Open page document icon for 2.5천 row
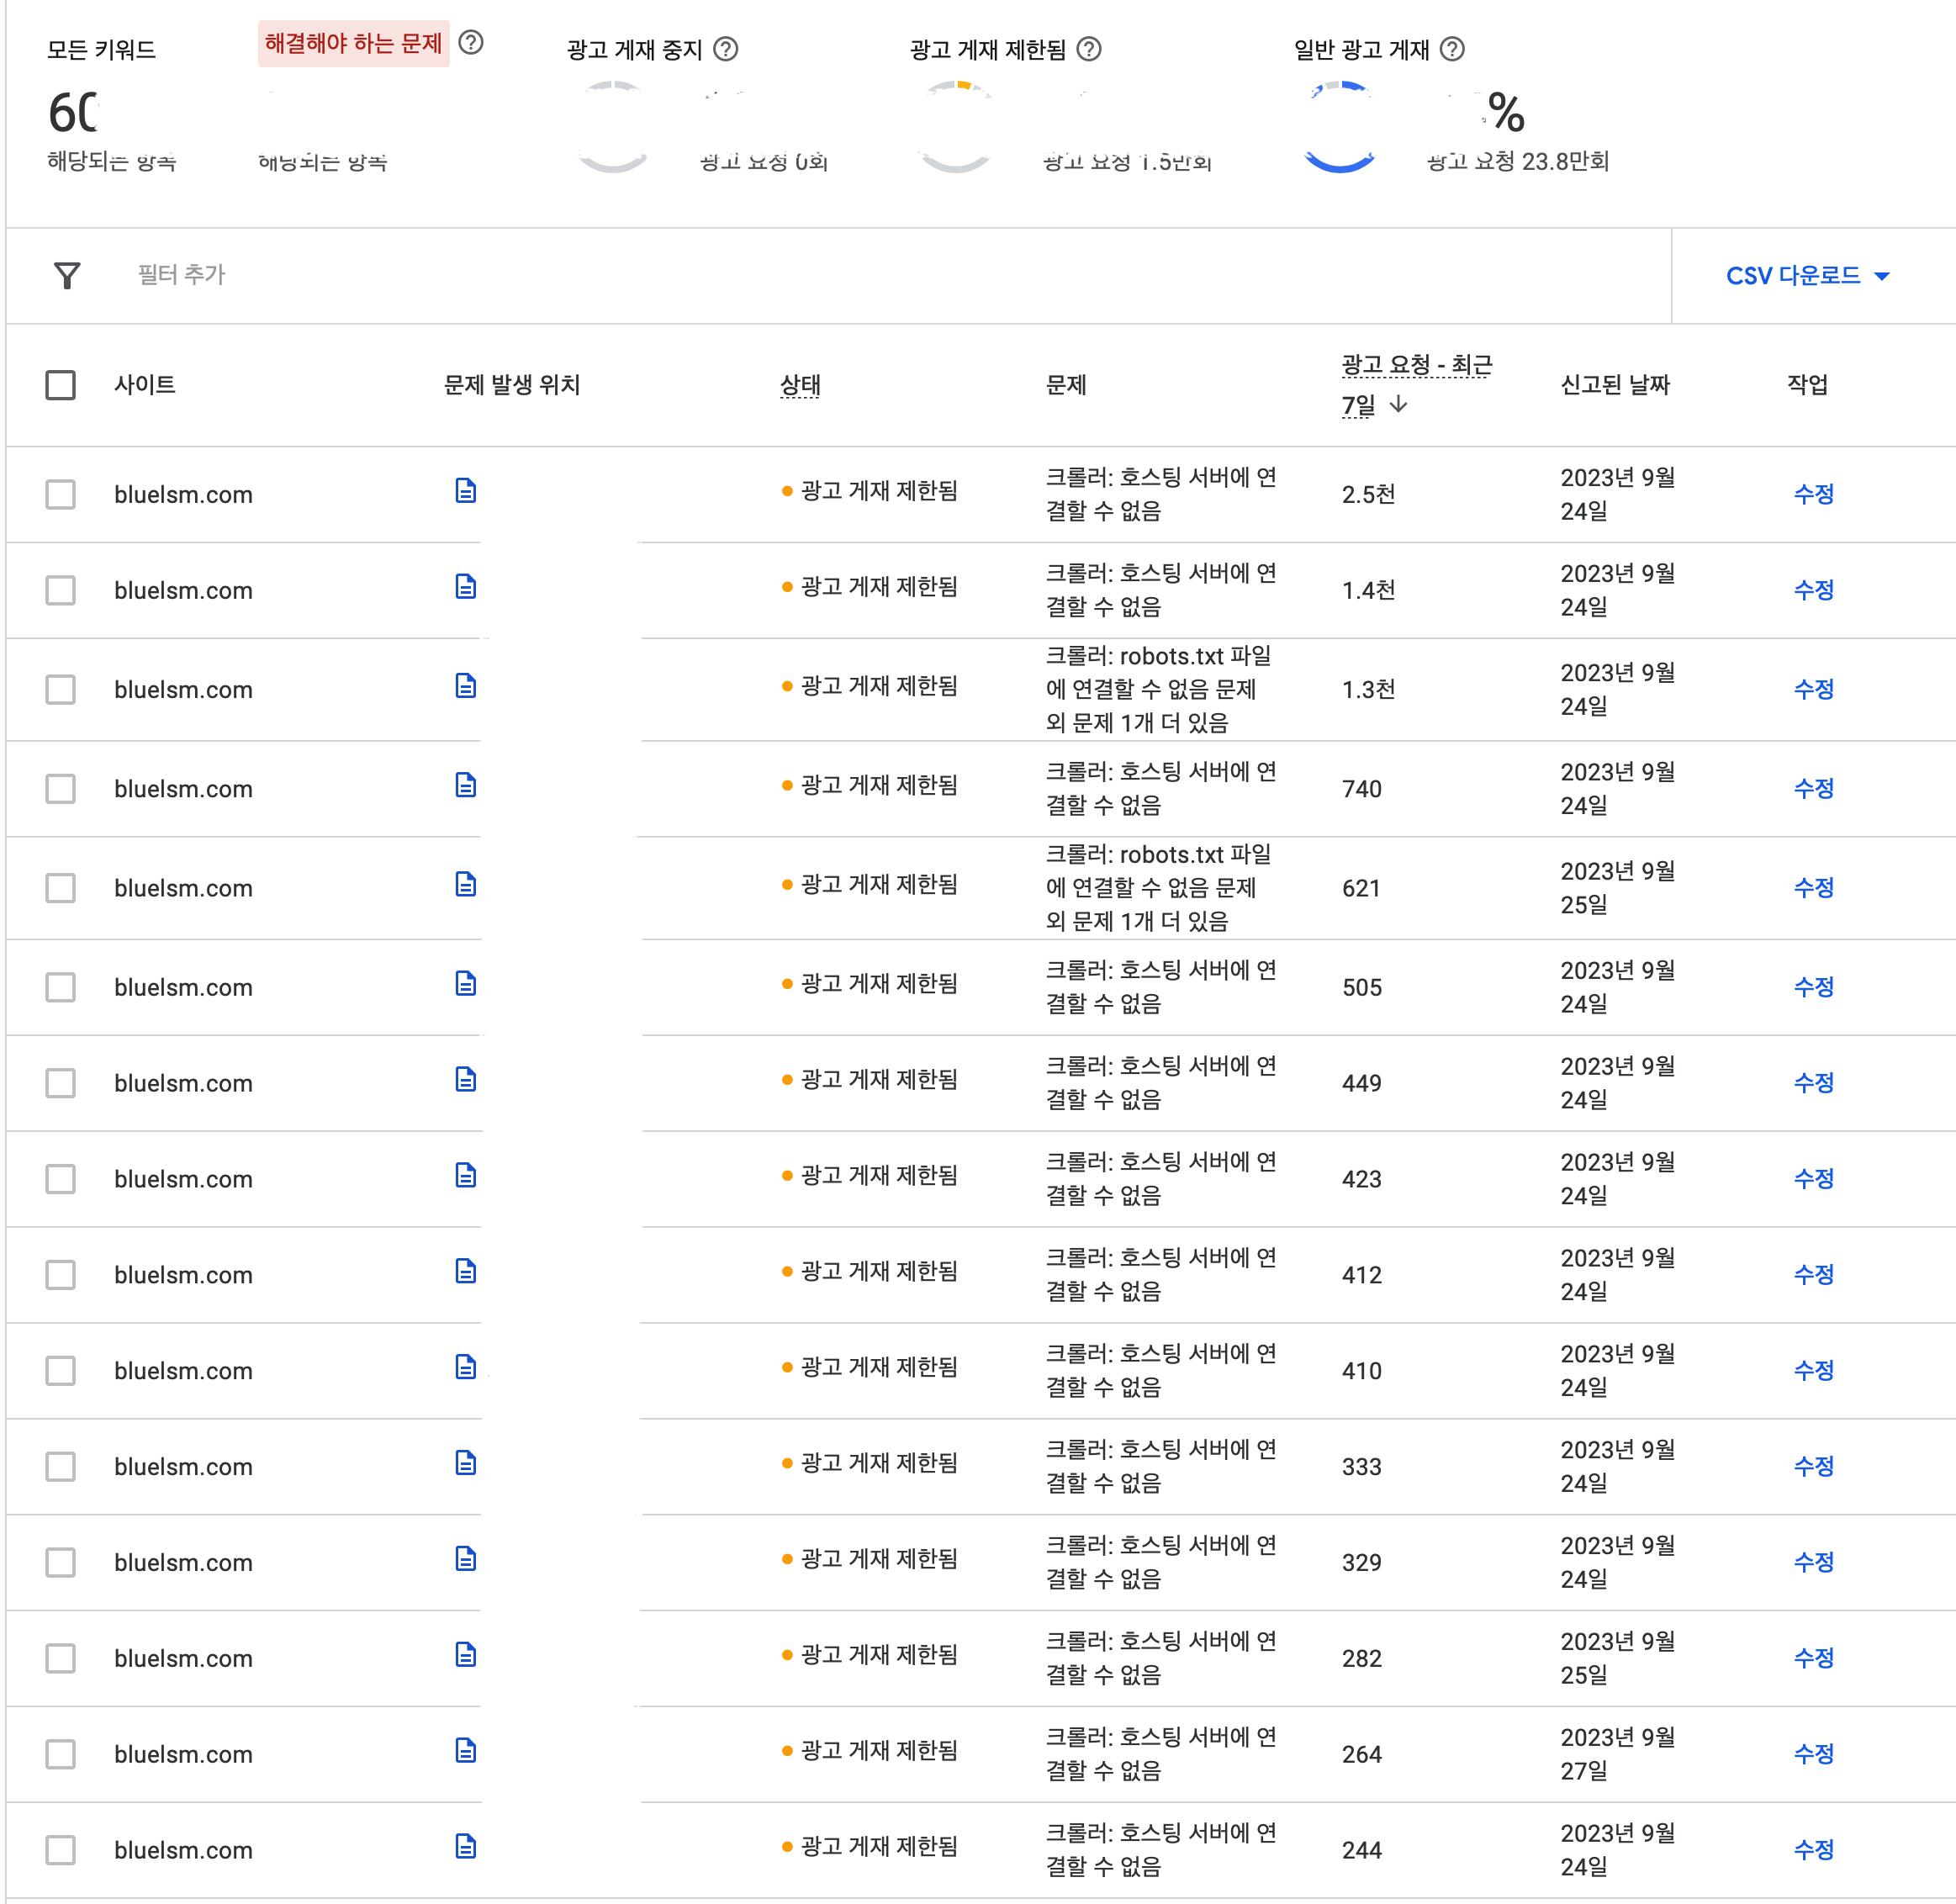 click(x=465, y=491)
